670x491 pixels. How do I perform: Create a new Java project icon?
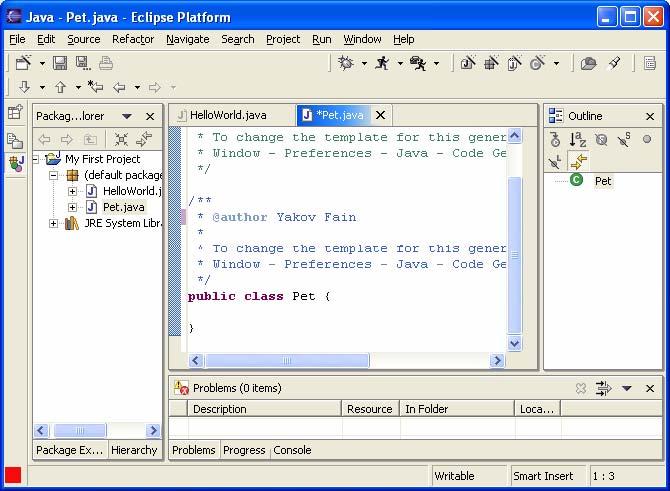(468, 63)
